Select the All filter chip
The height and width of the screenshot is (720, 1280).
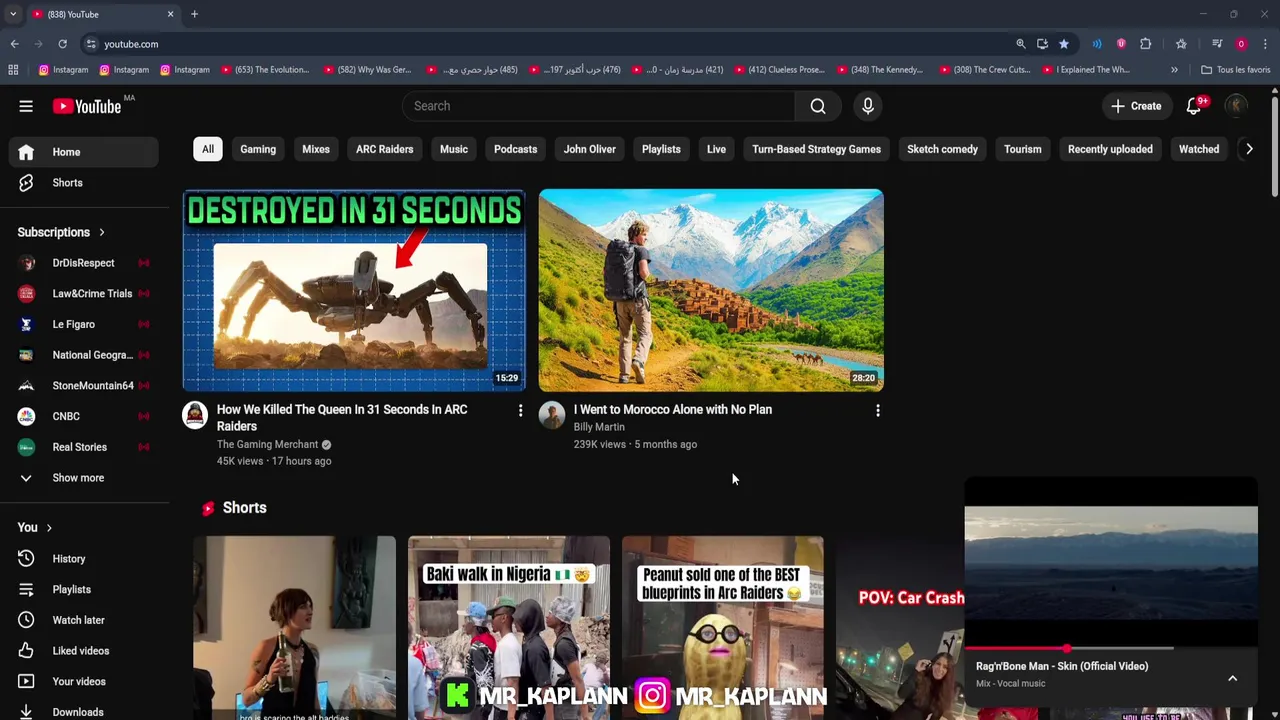pyautogui.click(x=208, y=149)
